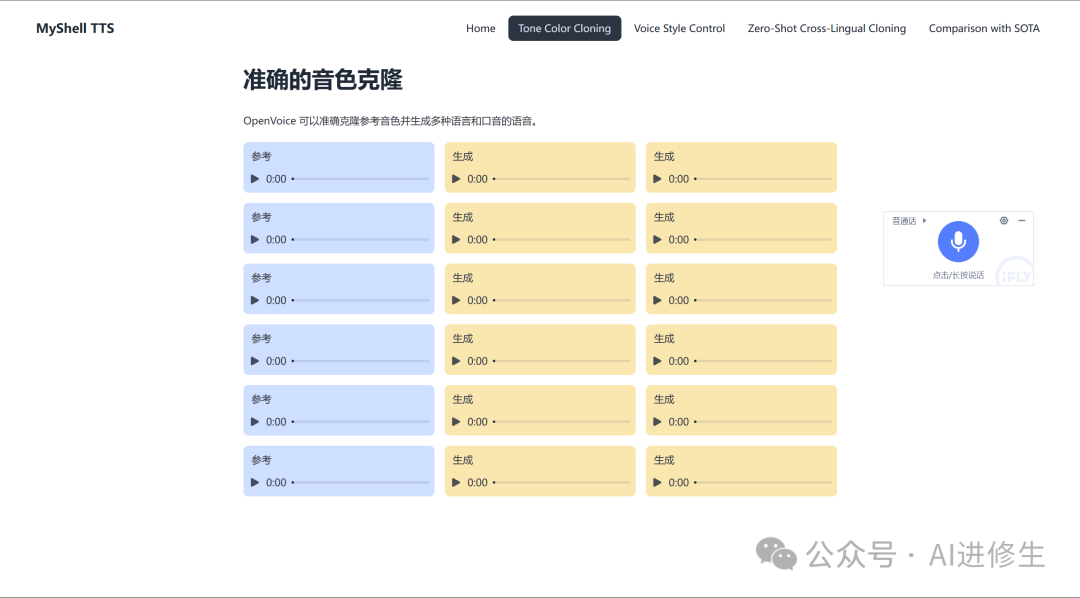
Task: Play the fifth row's rightmost 生成 audio
Action: pos(657,422)
